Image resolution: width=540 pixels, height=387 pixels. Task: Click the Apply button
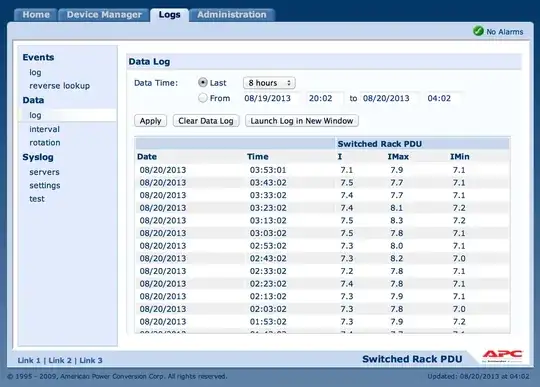150,121
